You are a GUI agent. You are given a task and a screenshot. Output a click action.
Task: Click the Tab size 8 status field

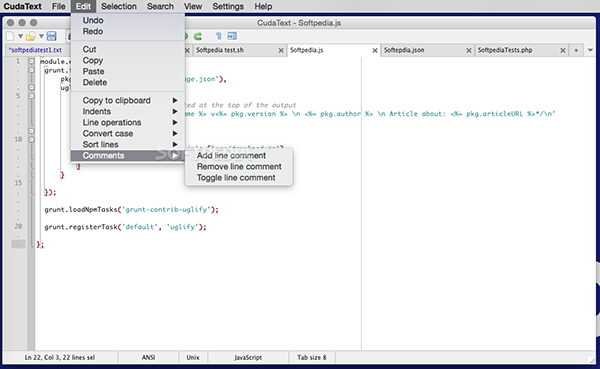point(312,358)
